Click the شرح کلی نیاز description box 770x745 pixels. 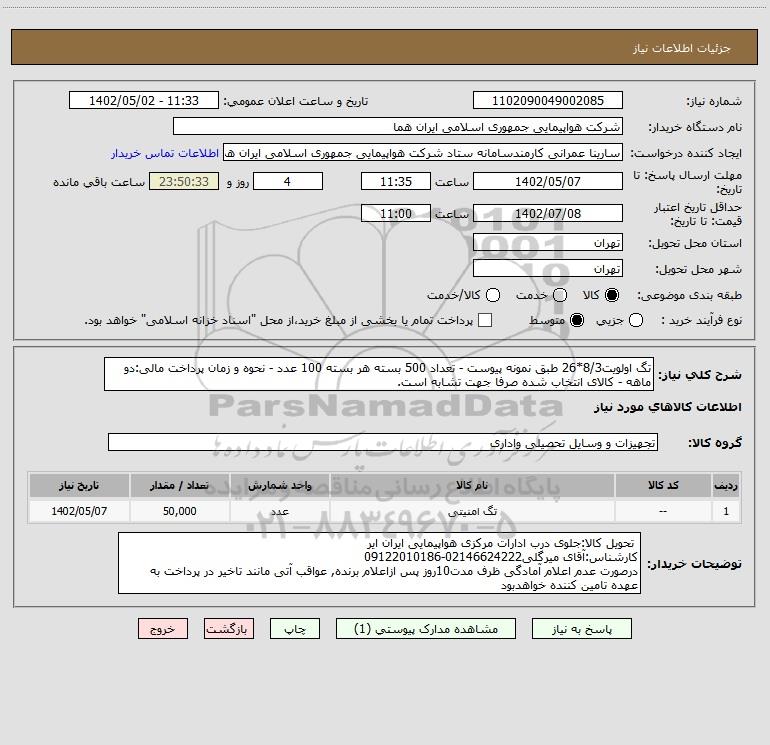point(379,374)
